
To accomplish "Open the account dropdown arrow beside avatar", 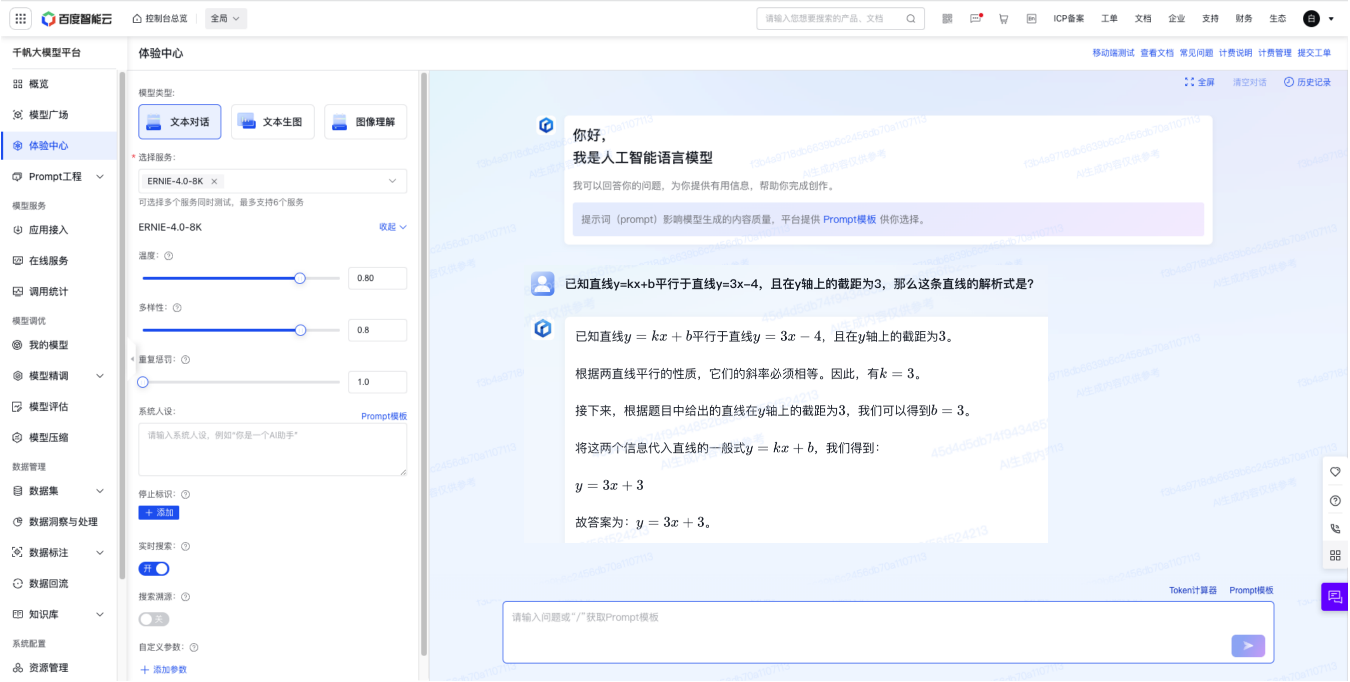I will [x=1331, y=19].
